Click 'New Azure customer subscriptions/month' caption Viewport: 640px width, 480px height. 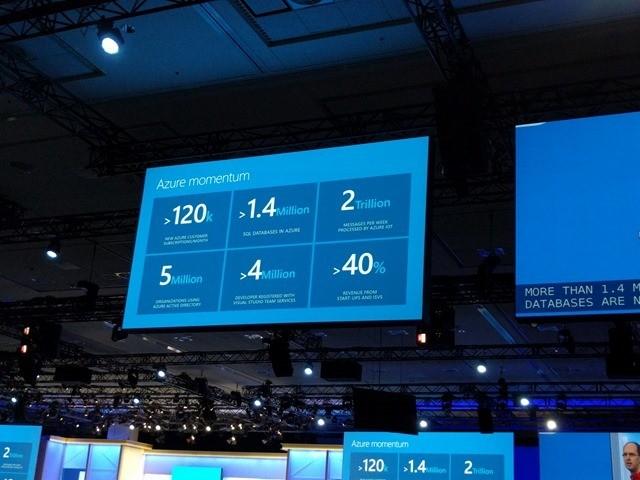(x=186, y=239)
